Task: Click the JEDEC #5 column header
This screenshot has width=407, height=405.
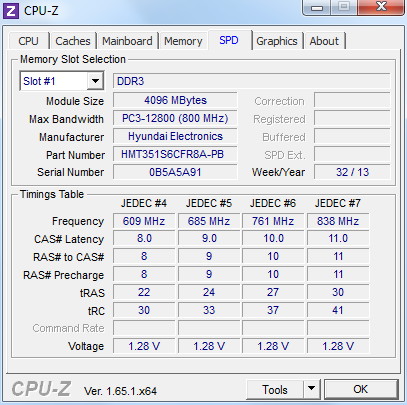Action: click(x=209, y=203)
